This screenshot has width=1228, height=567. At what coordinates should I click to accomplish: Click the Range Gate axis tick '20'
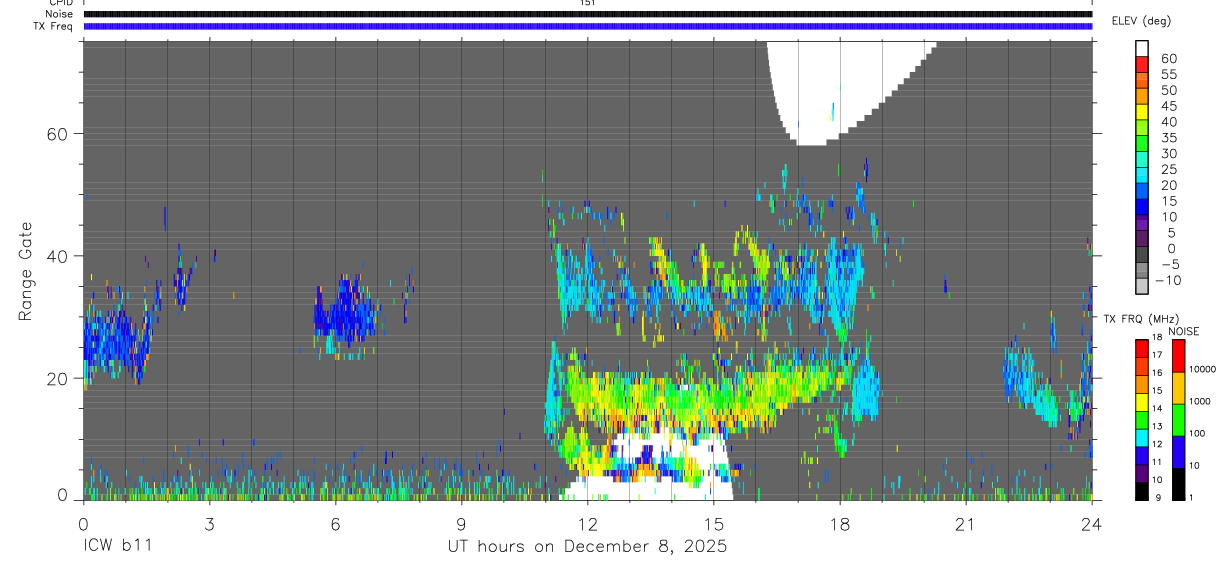[x=57, y=378]
